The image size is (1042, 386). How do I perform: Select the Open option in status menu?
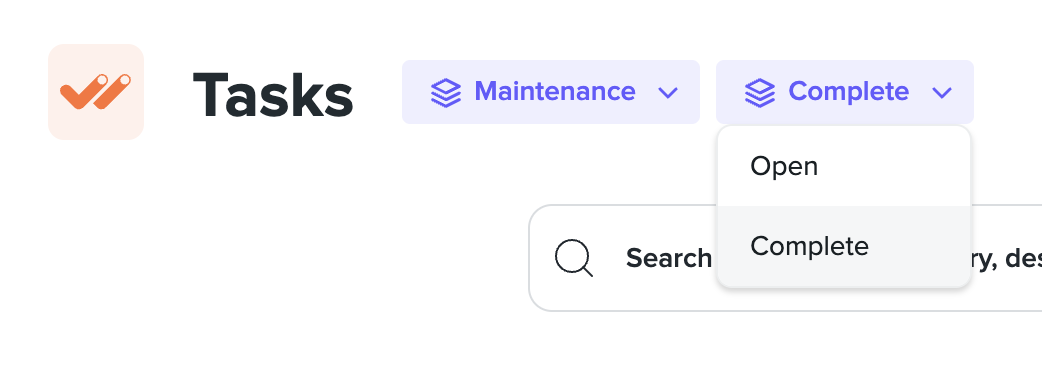(x=844, y=166)
